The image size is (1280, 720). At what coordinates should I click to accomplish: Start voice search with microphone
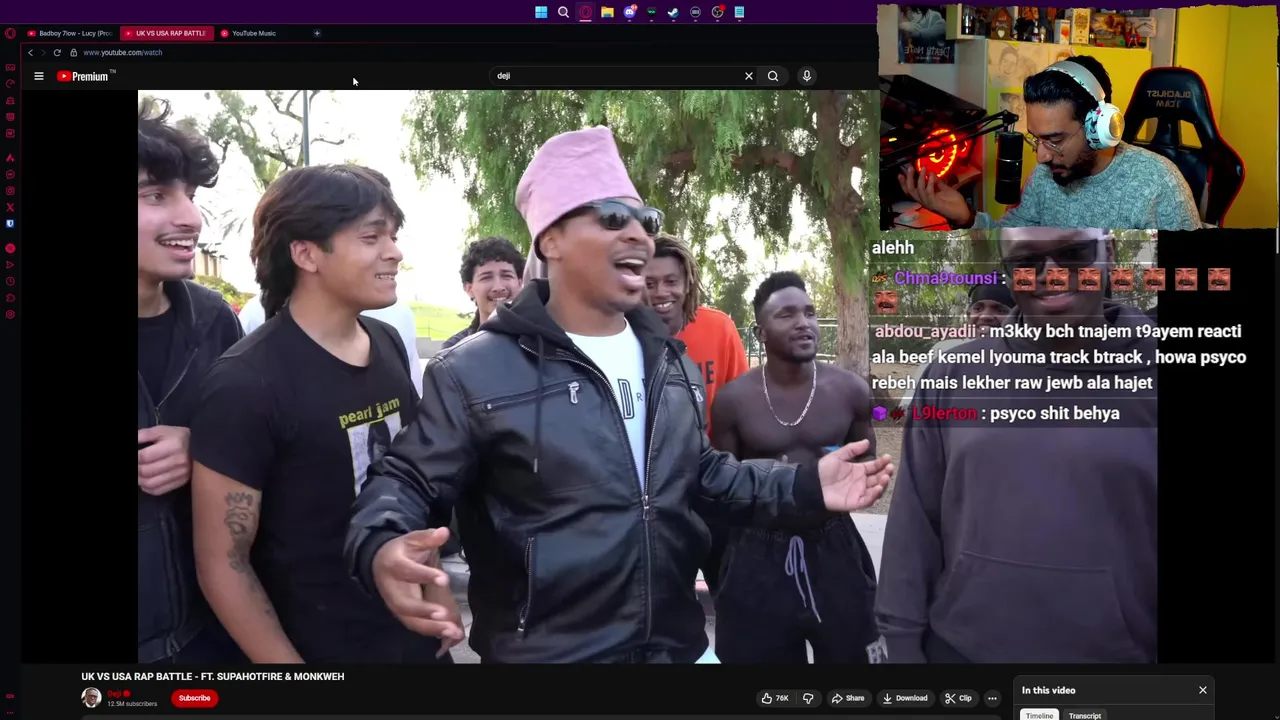806,76
